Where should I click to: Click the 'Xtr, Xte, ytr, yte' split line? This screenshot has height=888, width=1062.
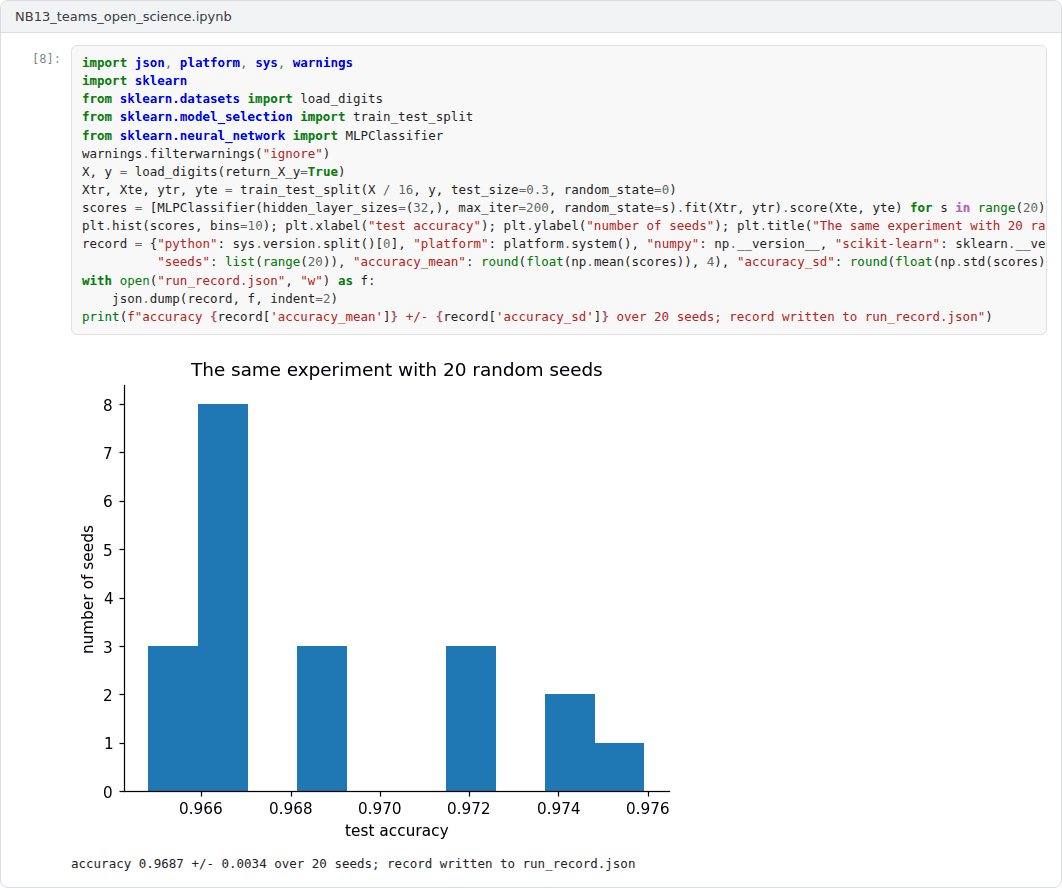(x=379, y=190)
